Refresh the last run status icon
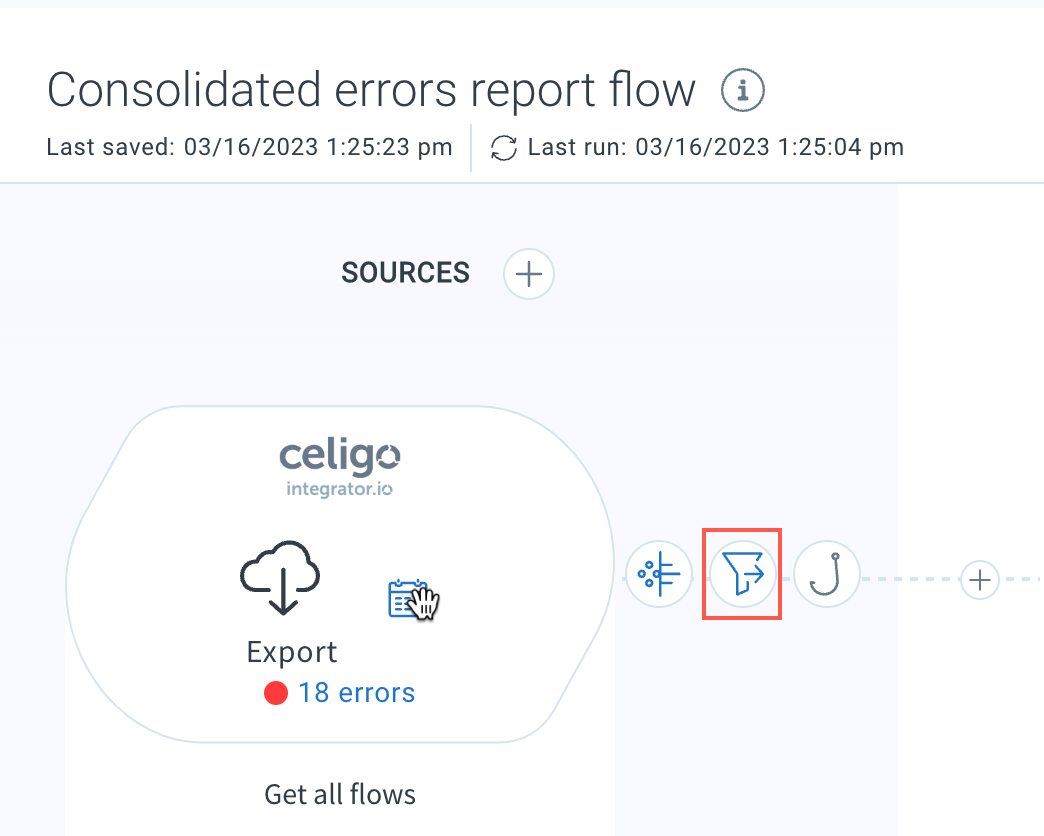 pyautogui.click(x=503, y=147)
